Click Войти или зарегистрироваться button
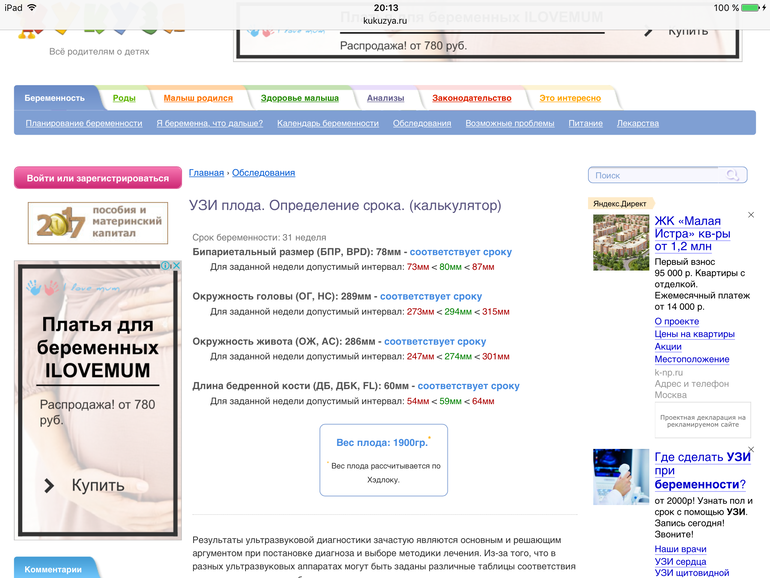The height and width of the screenshot is (578, 770). (x=98, y=178)
